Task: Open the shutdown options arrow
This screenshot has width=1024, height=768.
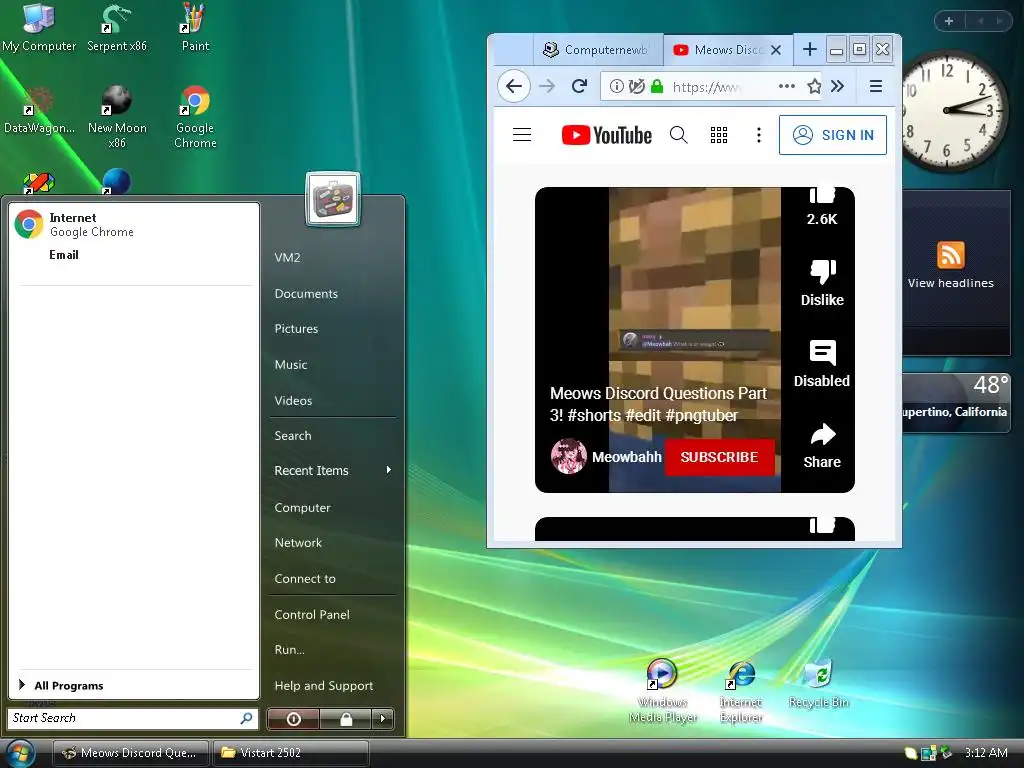Action: pos(383,719)
